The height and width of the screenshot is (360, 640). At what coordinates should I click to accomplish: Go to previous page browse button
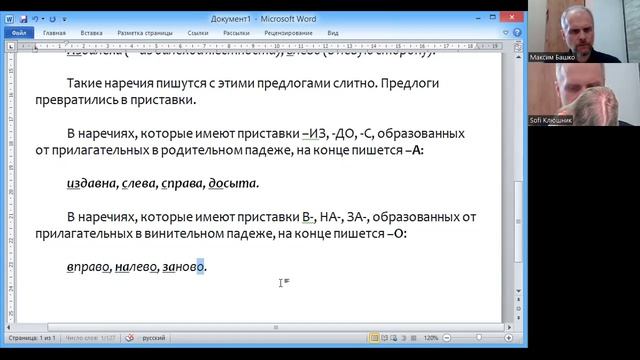pyautogui.click(x=518, y=300)
